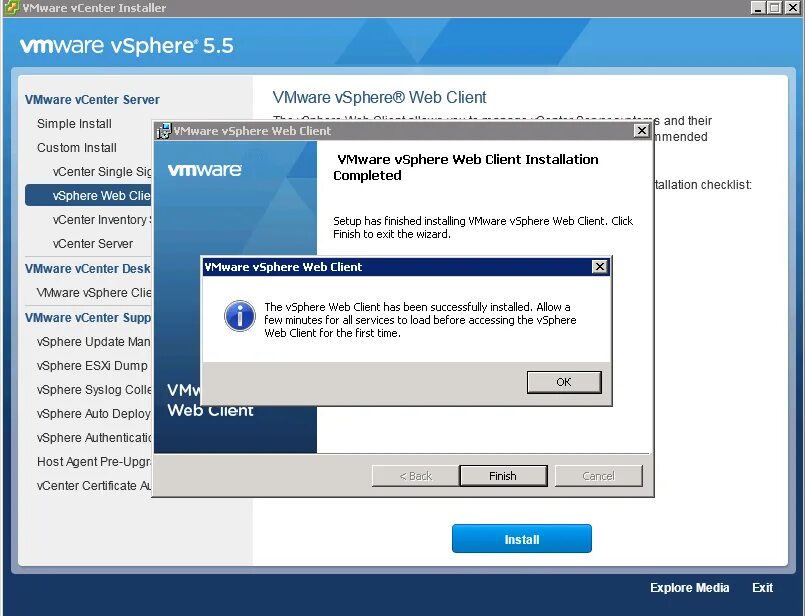Click OK in the success message dialog
The width and height of the screenshot is (805, 616).
(x=564, y=382)
